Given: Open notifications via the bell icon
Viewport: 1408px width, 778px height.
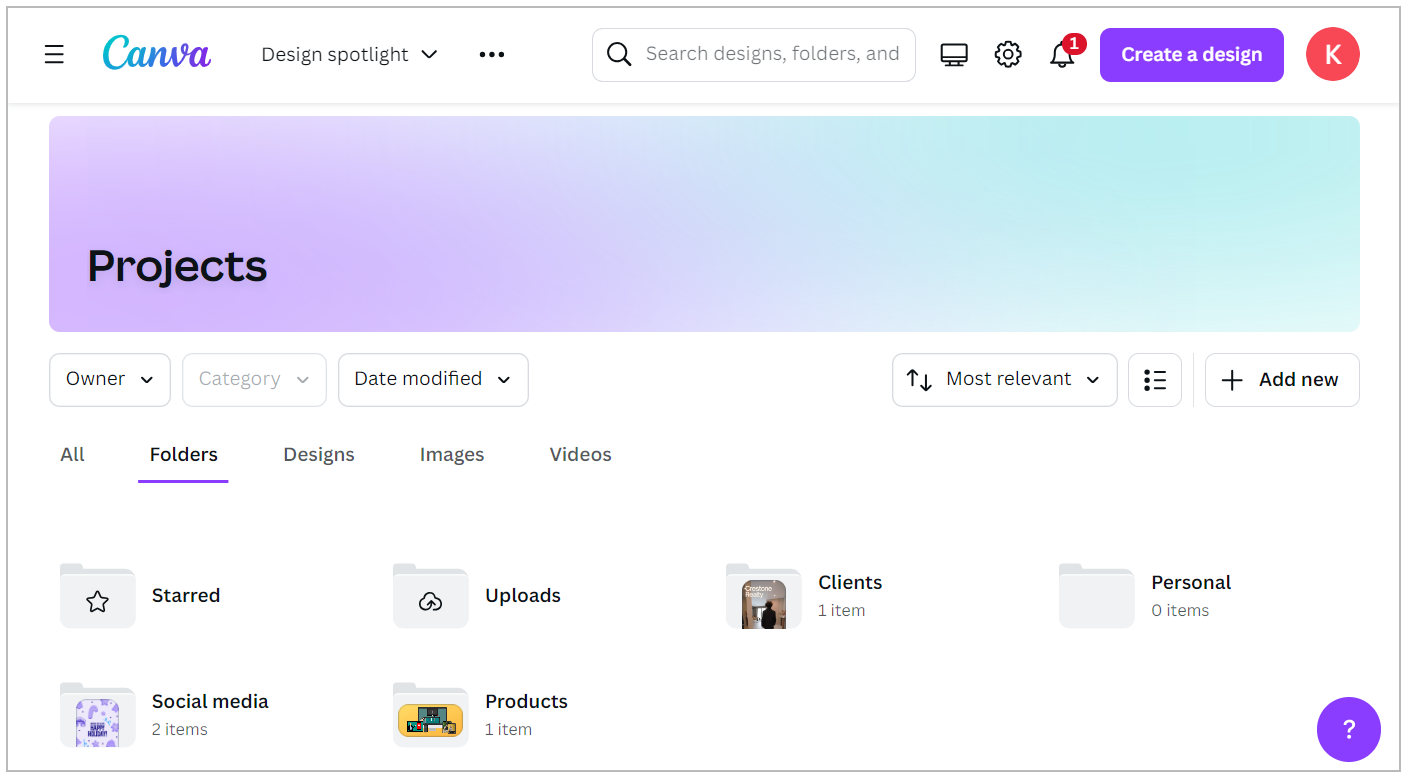Looking at the screenshot, I should [1062, 56].
